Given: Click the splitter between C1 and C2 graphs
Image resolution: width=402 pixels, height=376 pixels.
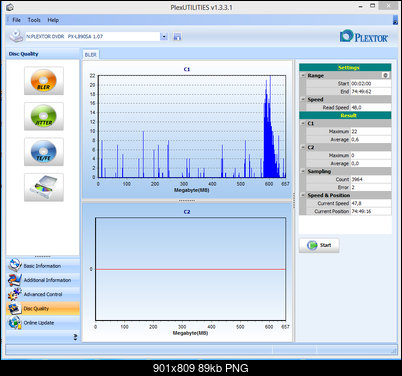Looking at the screenshot, I should 187,201.
